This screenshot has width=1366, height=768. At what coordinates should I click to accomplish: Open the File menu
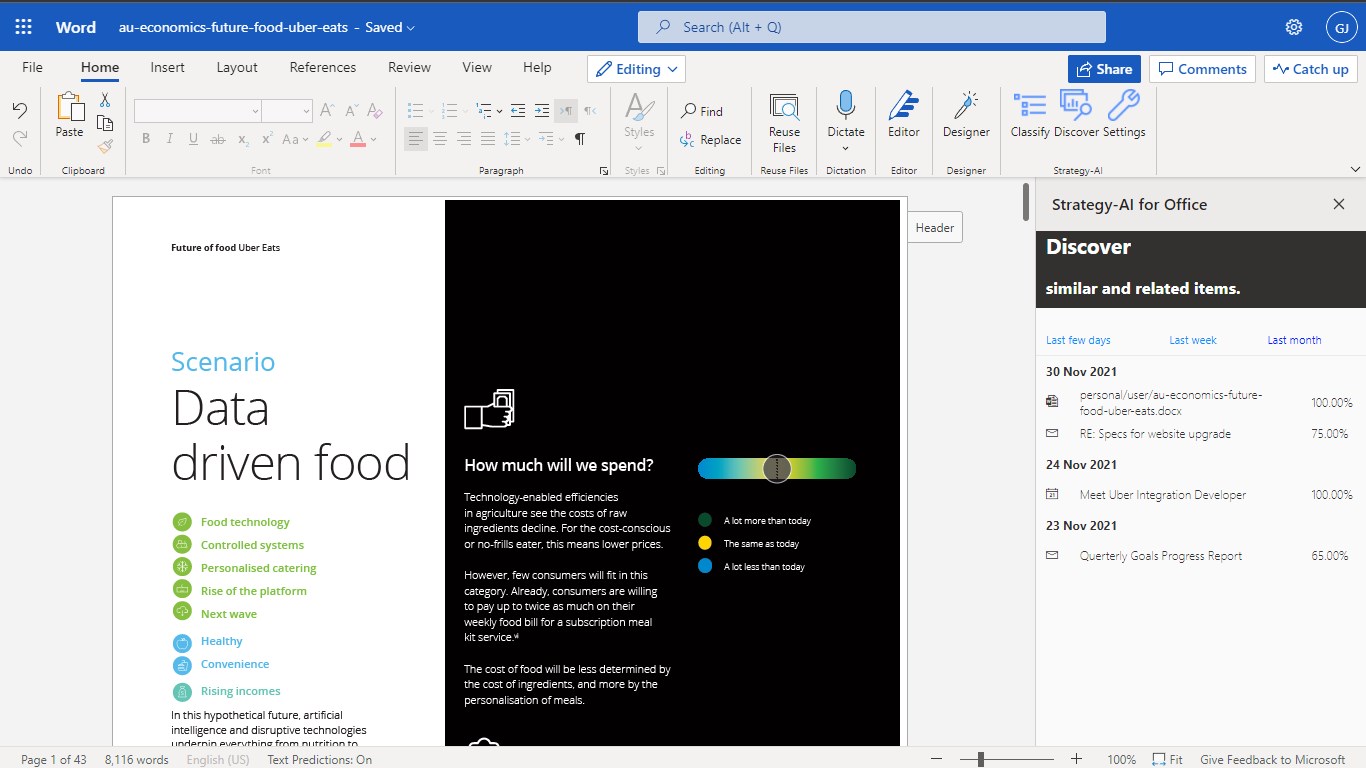(x=32, y=67)
